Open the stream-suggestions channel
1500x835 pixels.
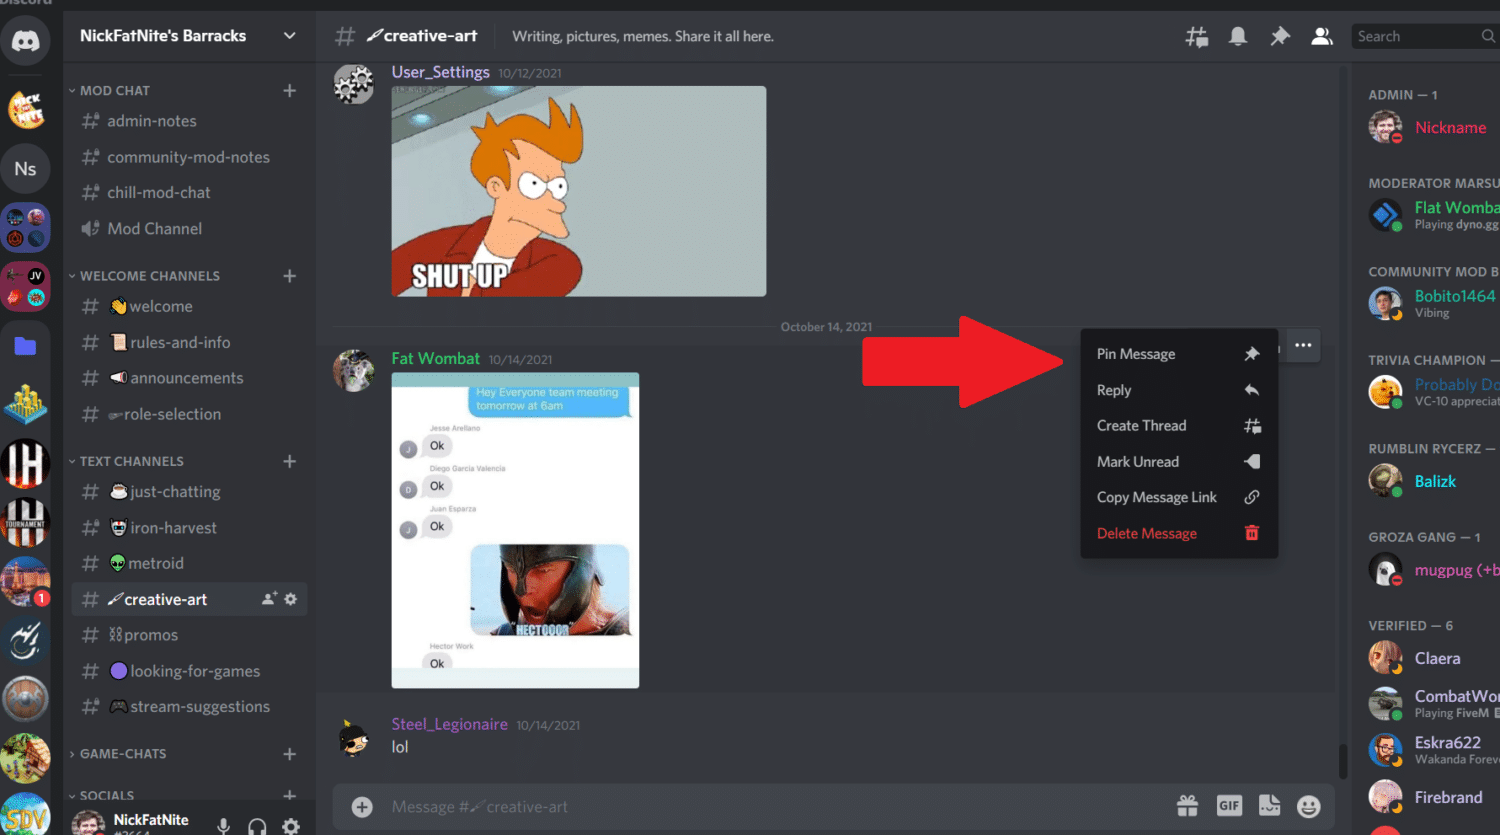click(x=189, y=707)
